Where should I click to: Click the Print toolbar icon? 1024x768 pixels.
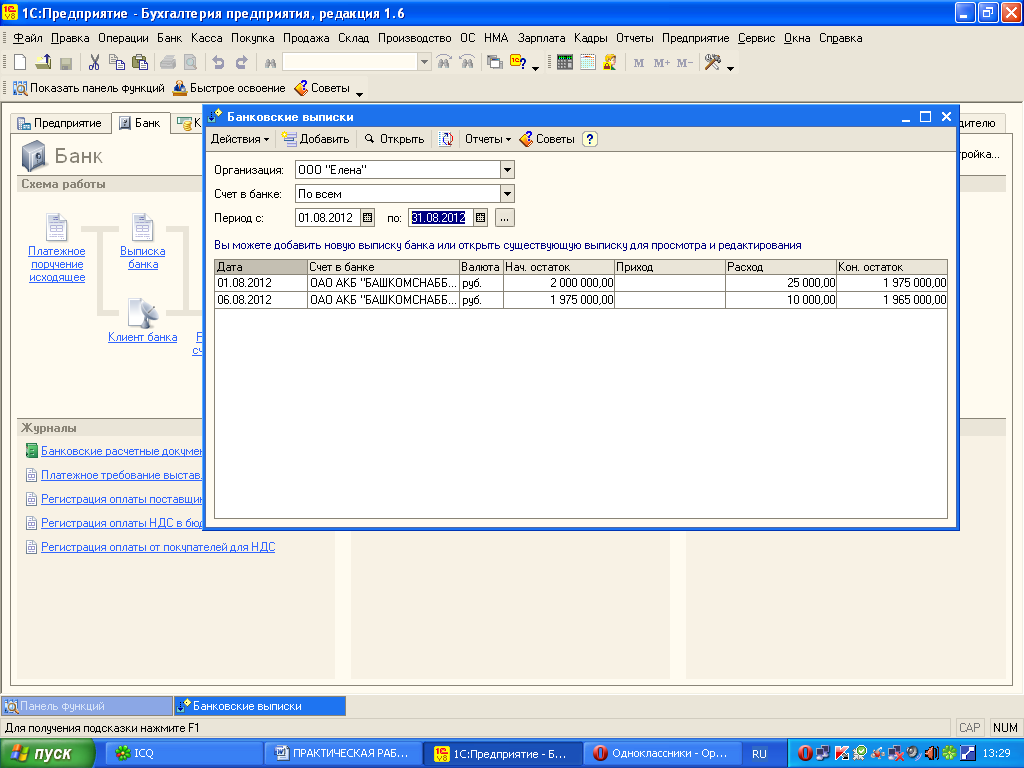pyautogui.click(x=168, y=63)
